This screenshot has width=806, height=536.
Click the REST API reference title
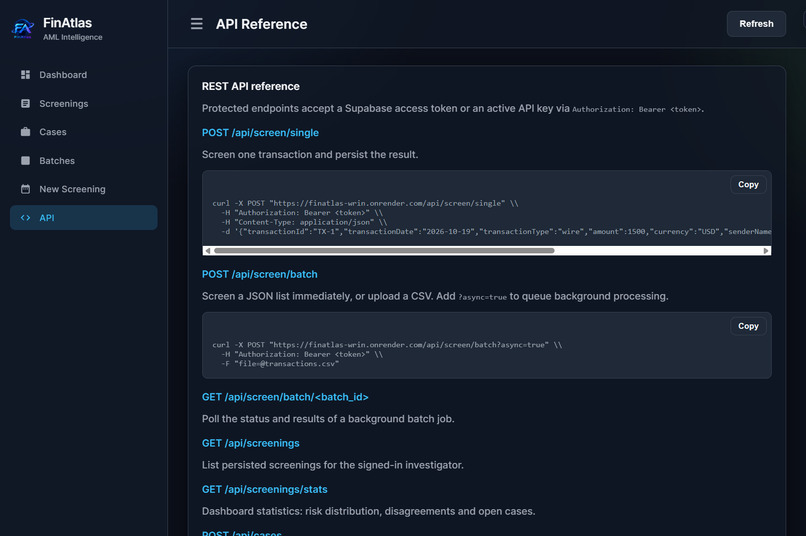(x=251, y=86)
